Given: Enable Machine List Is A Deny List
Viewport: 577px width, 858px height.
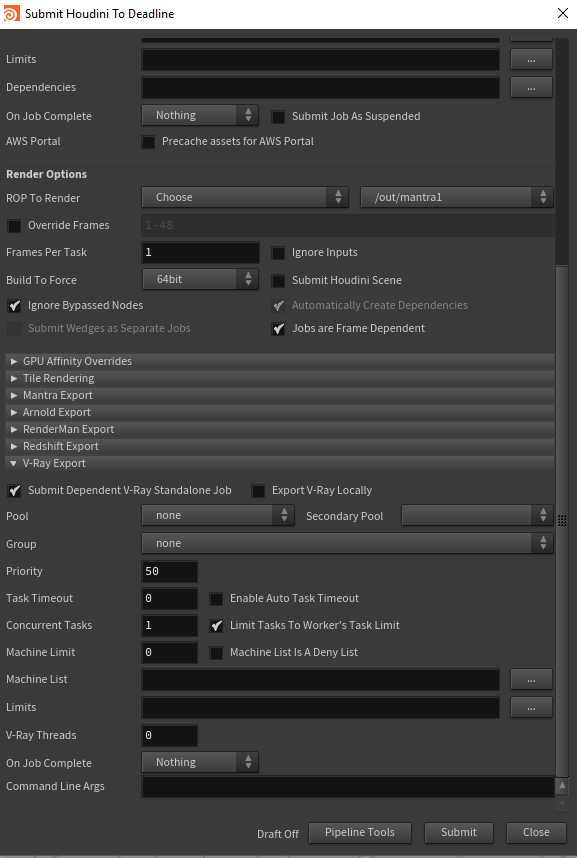Looking at the screenshot, I should [x=216, y=653].
